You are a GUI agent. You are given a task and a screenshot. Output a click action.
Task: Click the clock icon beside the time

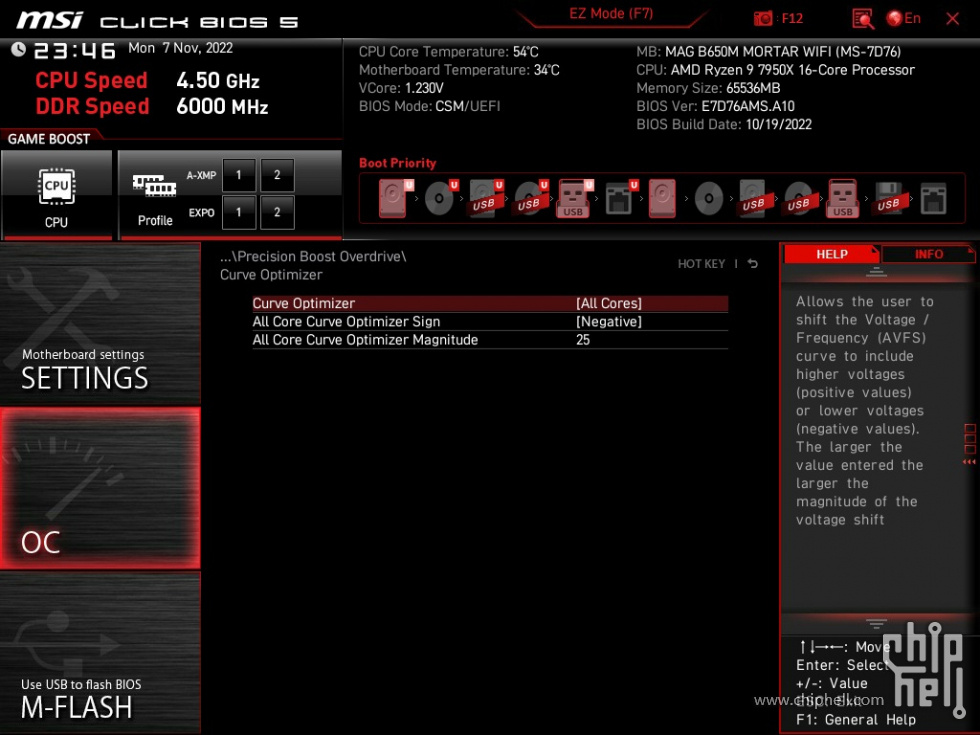[18, 49]
